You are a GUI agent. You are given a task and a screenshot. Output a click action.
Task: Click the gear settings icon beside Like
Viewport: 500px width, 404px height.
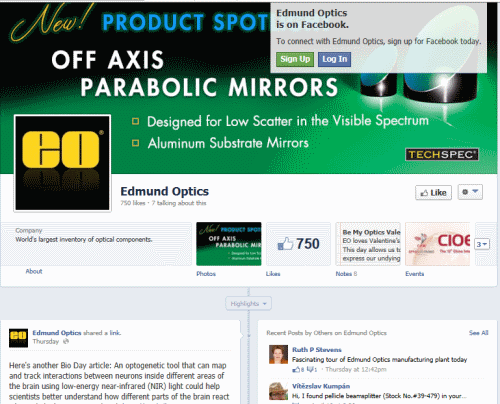click(465, 192)
